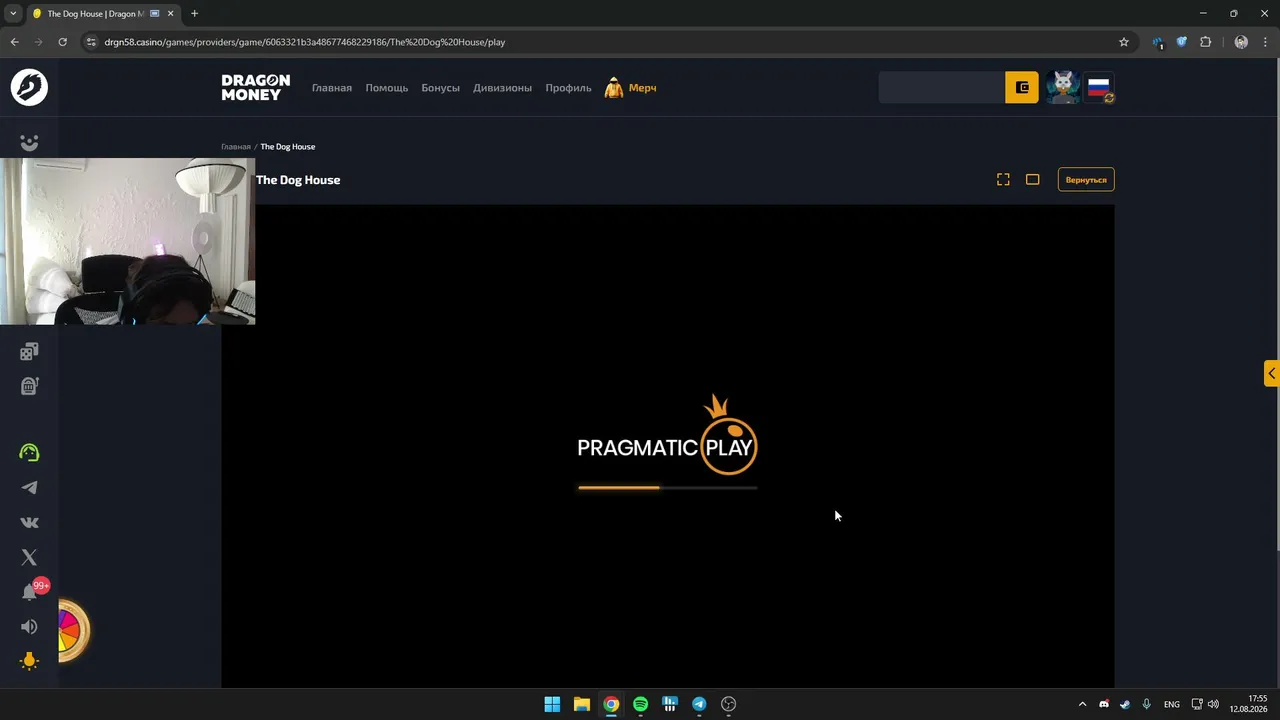Click the Dragon Money text logo
Viewport: 1280px width, 720px height.
tap(256, 87)
